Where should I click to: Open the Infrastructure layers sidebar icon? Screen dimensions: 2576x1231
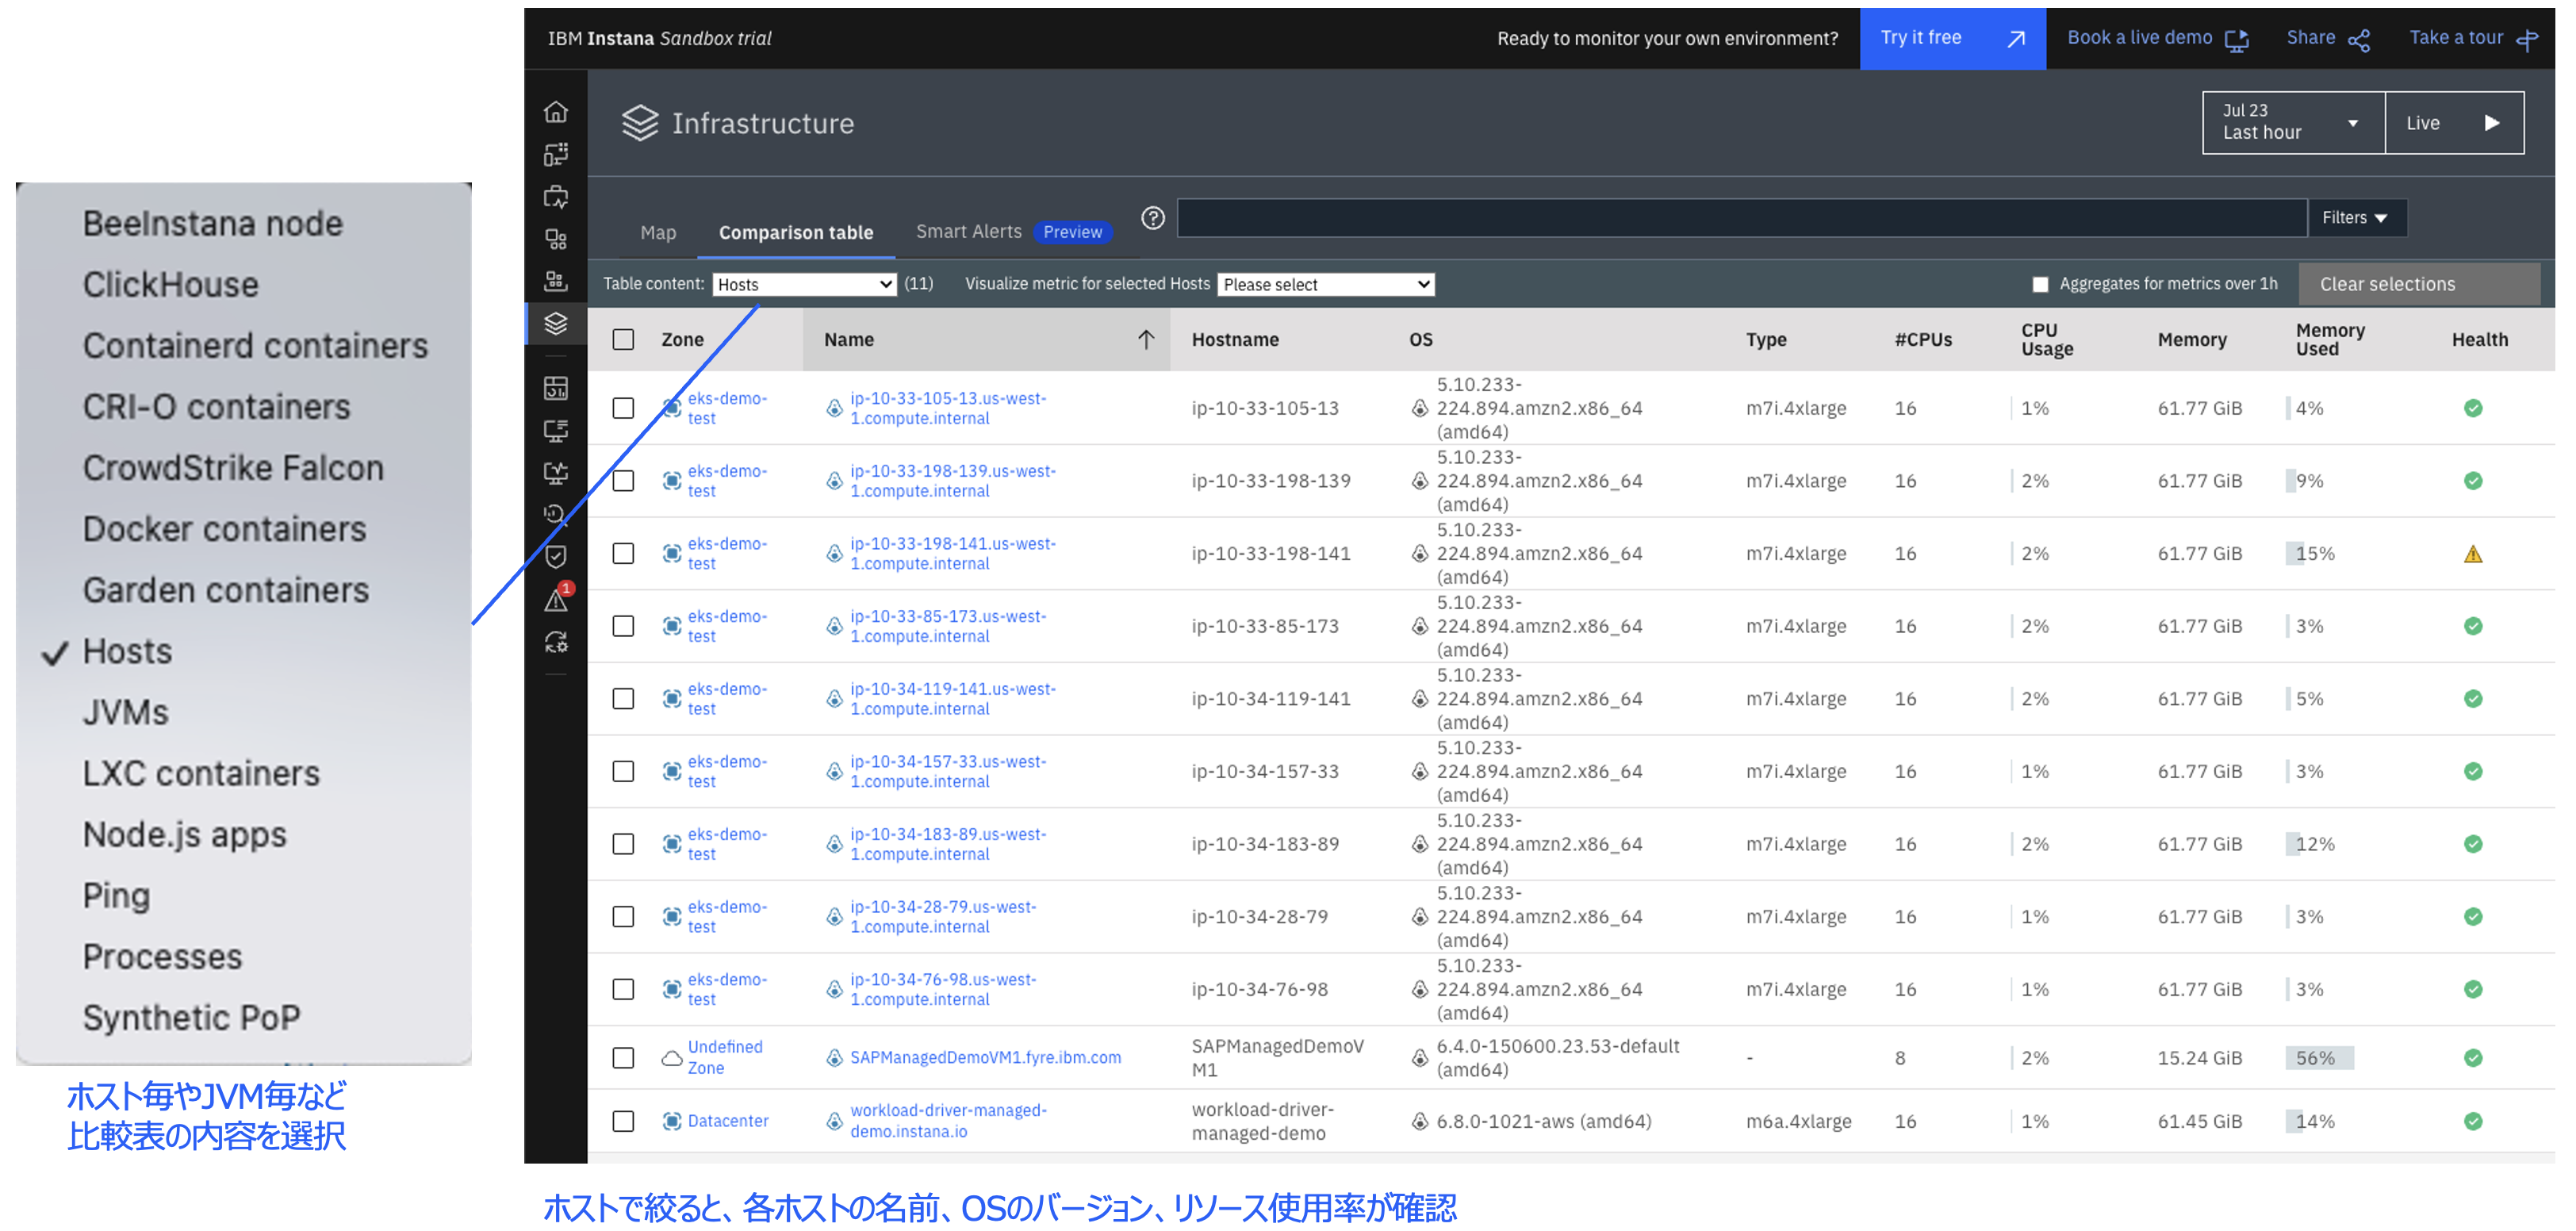coord(556,323)
